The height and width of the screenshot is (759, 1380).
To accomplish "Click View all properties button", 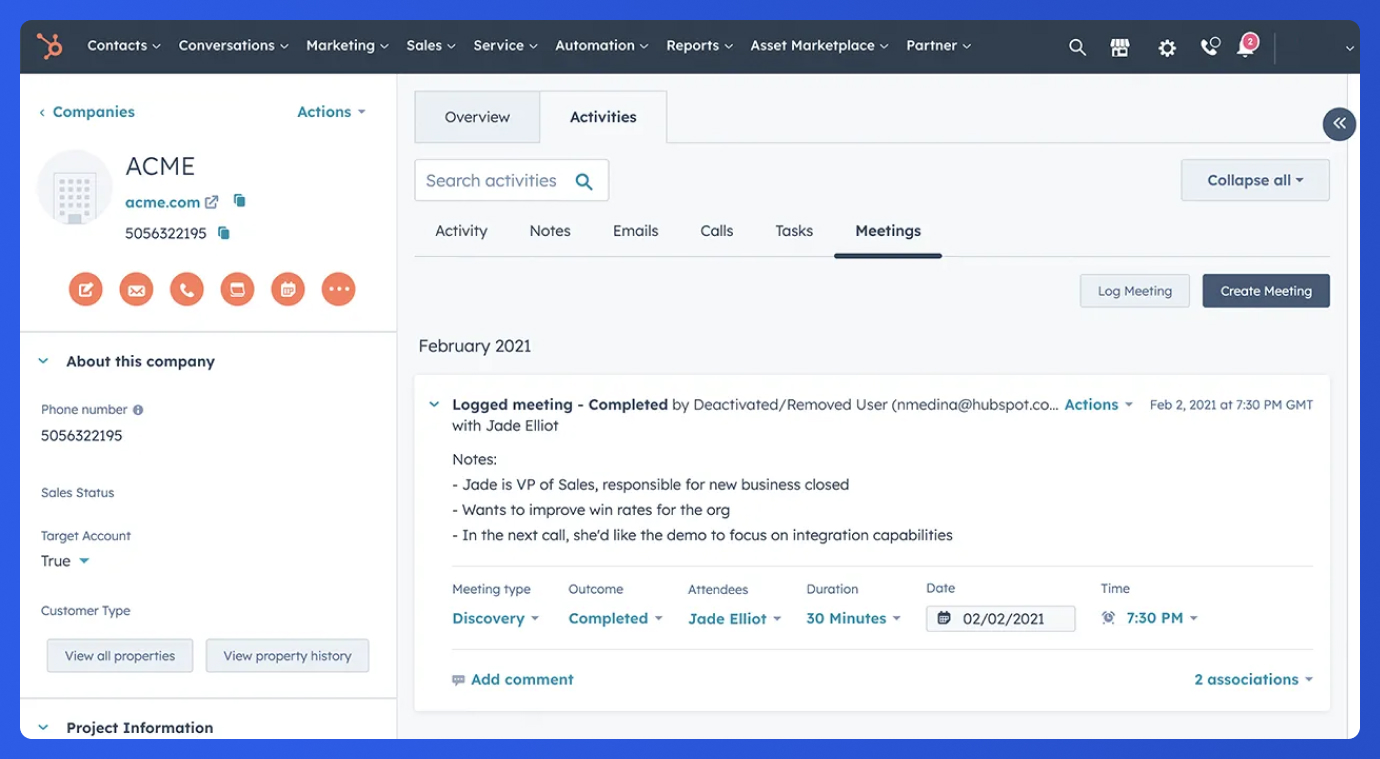I will [x=120, y=656].
